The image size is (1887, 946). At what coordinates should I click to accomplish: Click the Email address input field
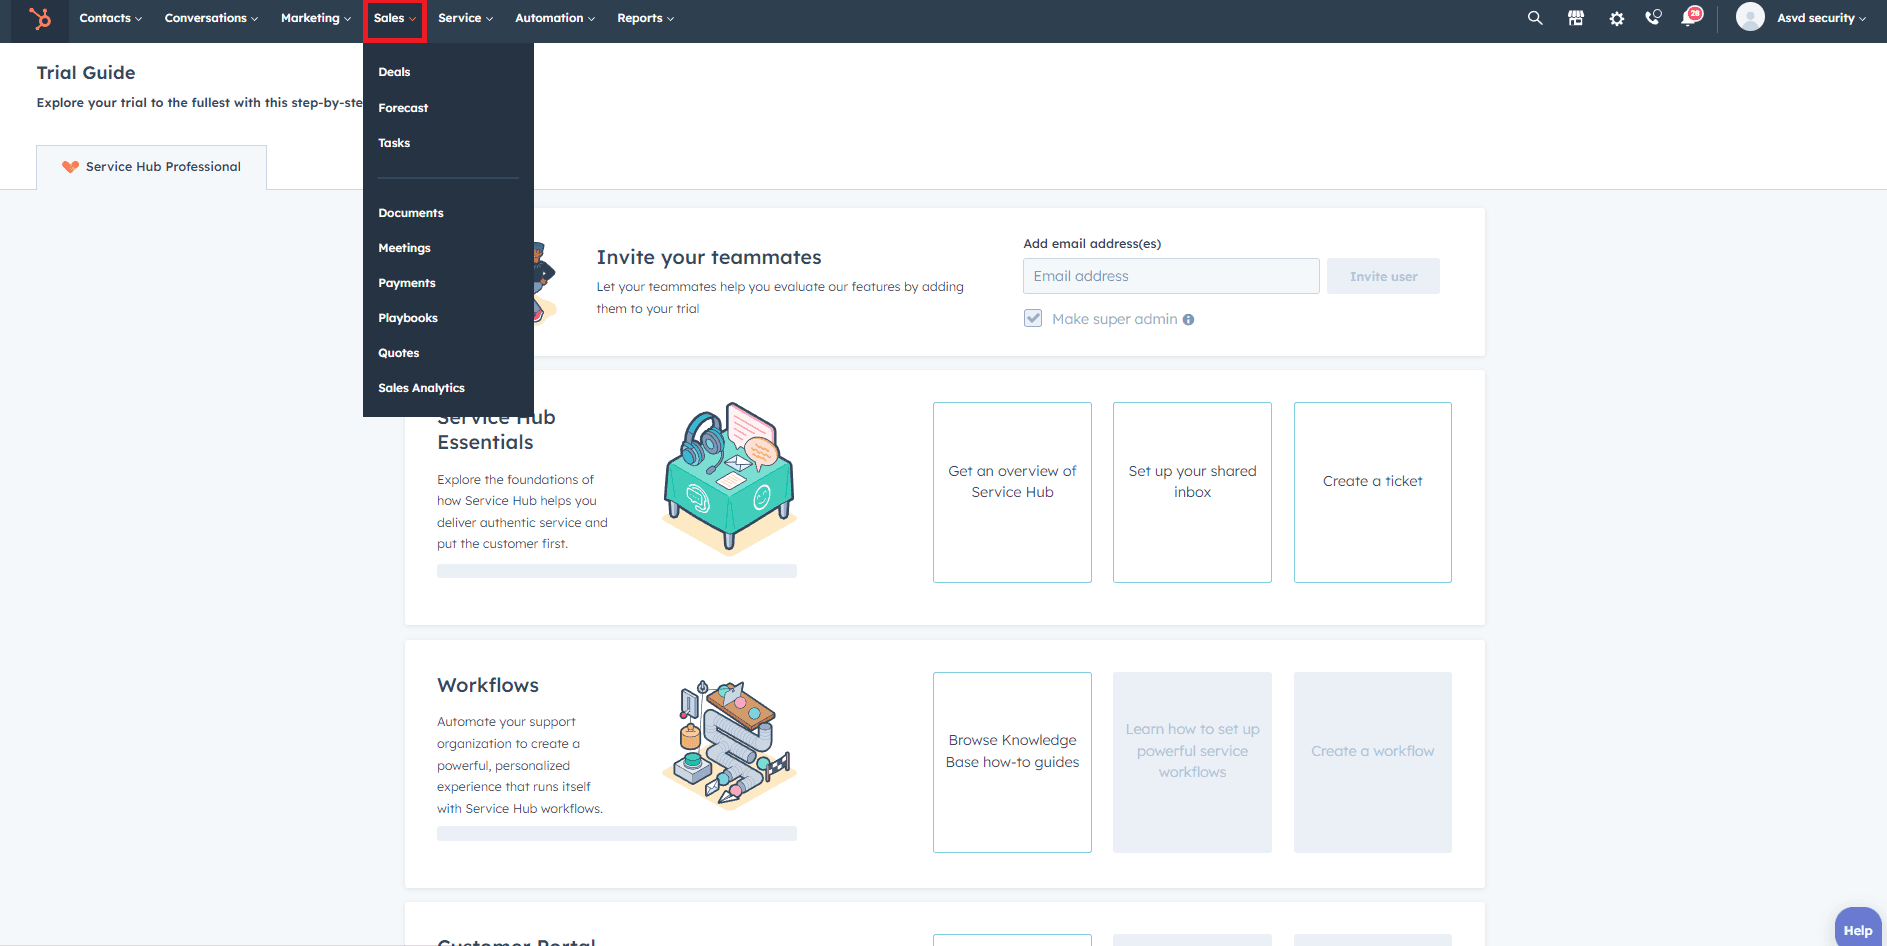[1171, 276]
